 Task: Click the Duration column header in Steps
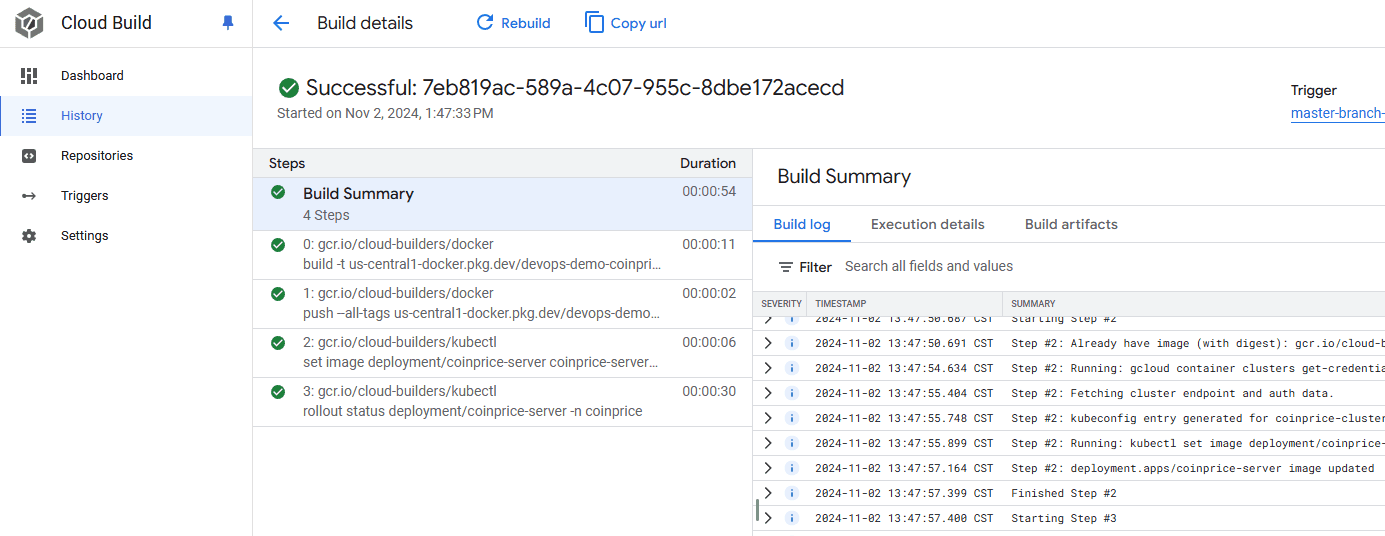(x=708, y=163)
